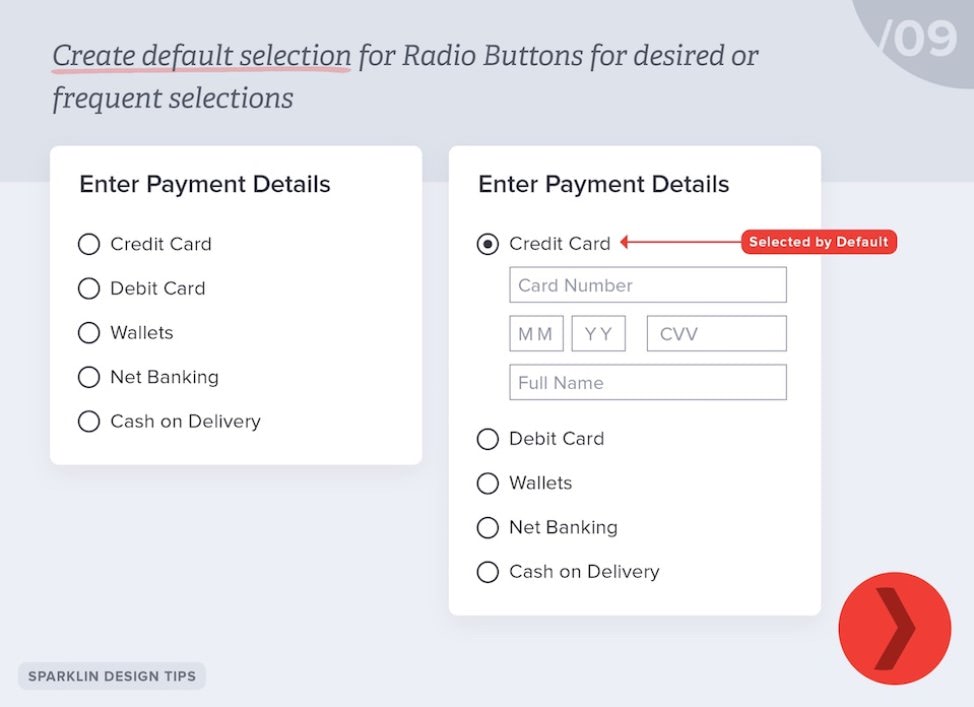Viewport: 974px width, 707px height.
Task: Click the Card Number input field
Action: tap(648, 285)
